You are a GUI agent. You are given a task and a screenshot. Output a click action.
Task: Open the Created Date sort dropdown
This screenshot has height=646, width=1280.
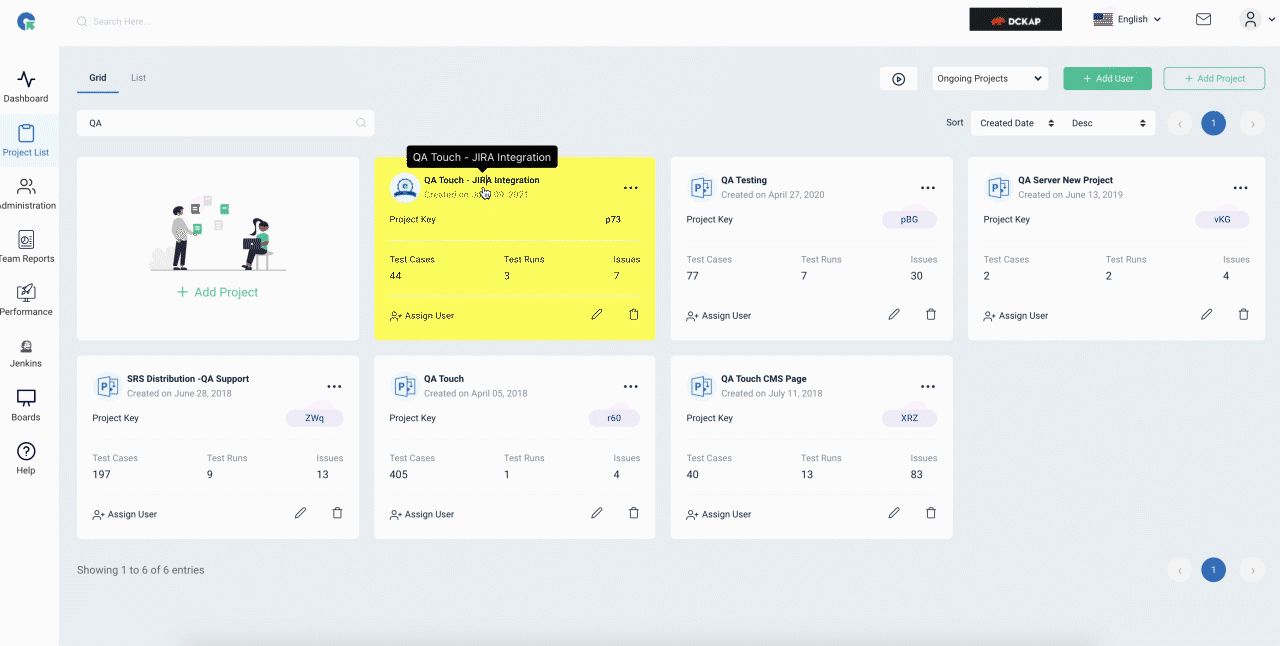pyautogui.click(x=1017, y=123)
